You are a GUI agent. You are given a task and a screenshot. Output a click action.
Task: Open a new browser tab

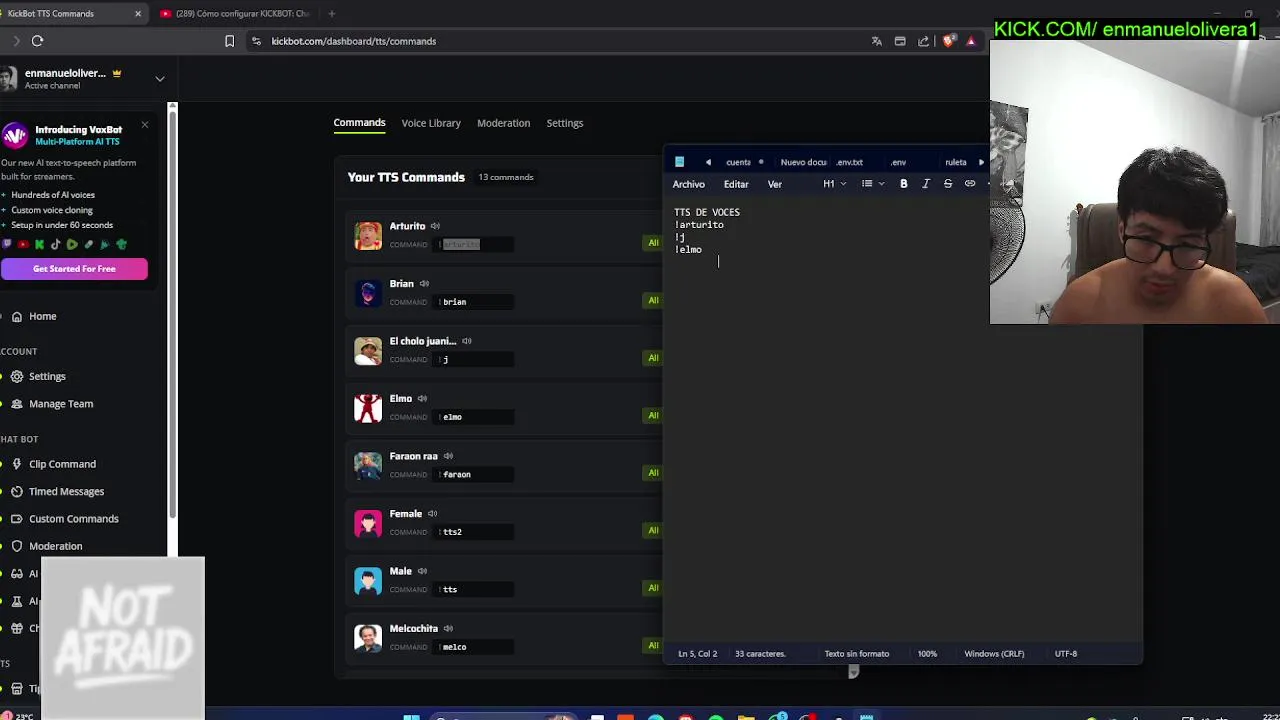click(x=331, y=14)
